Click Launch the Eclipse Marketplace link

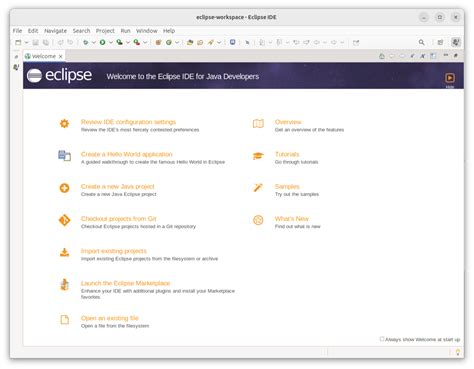coord(125,283)
